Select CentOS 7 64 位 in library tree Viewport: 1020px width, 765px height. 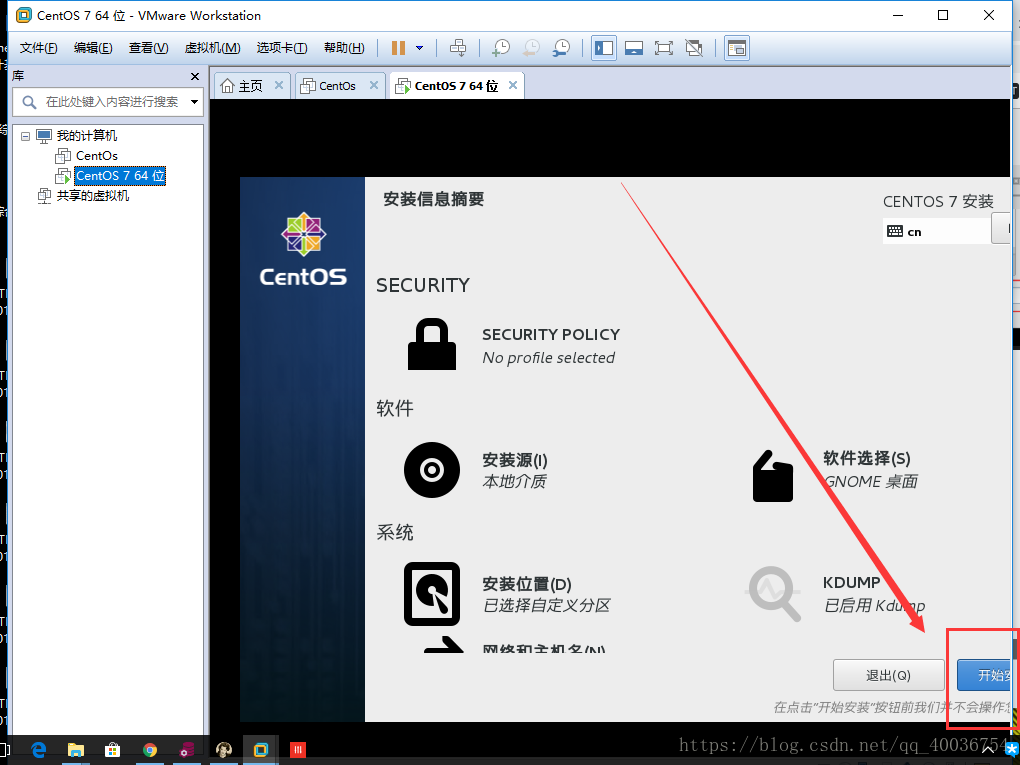(x=120, y=176)
